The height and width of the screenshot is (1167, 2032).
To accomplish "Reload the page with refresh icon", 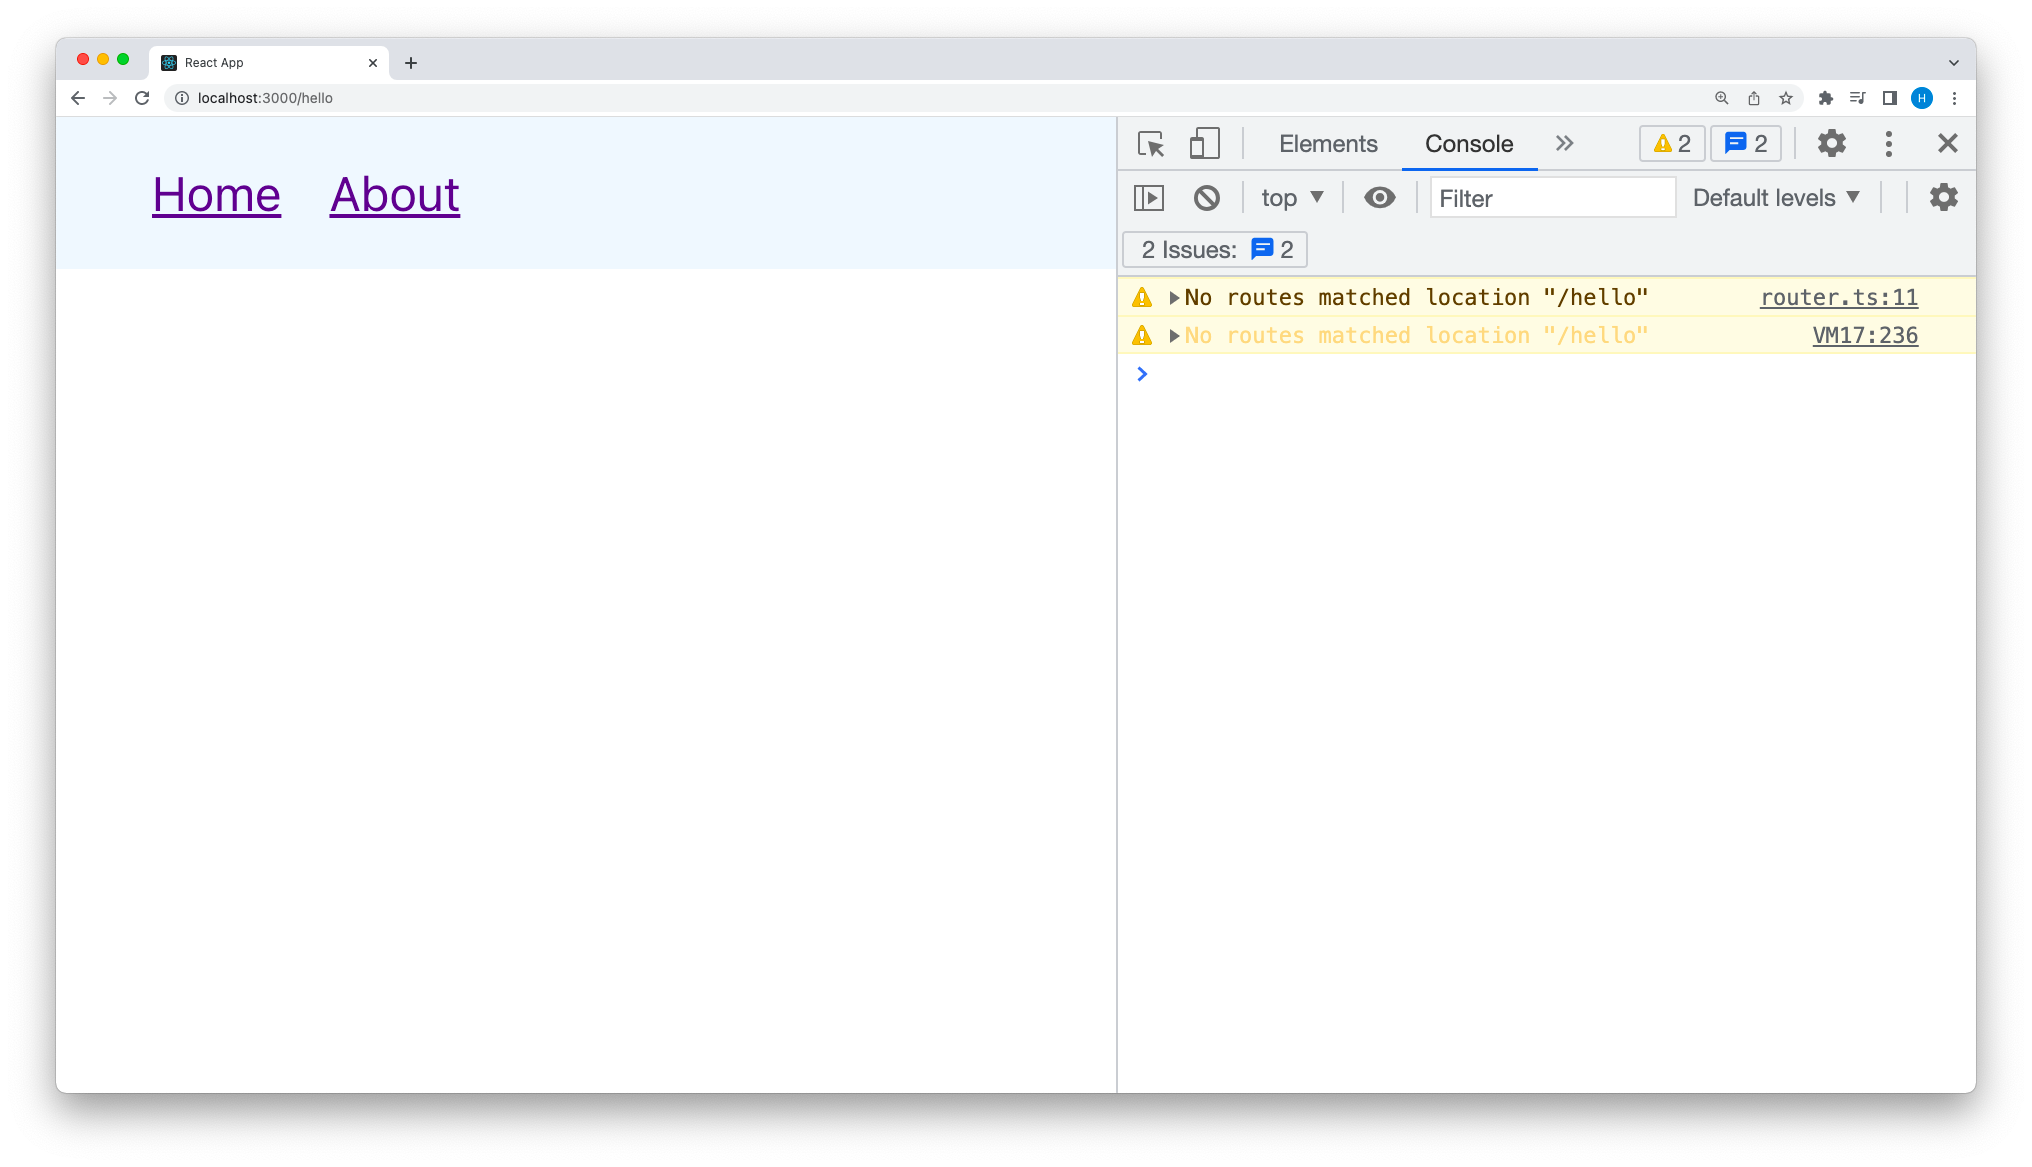I will coord(142,98).
